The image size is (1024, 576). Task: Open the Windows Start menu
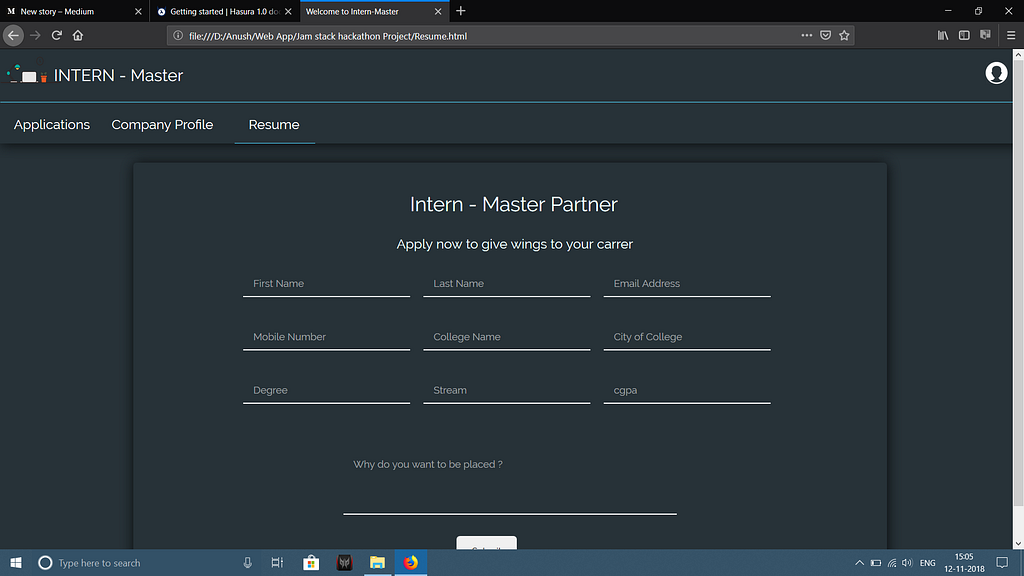[x=16, y=562]
